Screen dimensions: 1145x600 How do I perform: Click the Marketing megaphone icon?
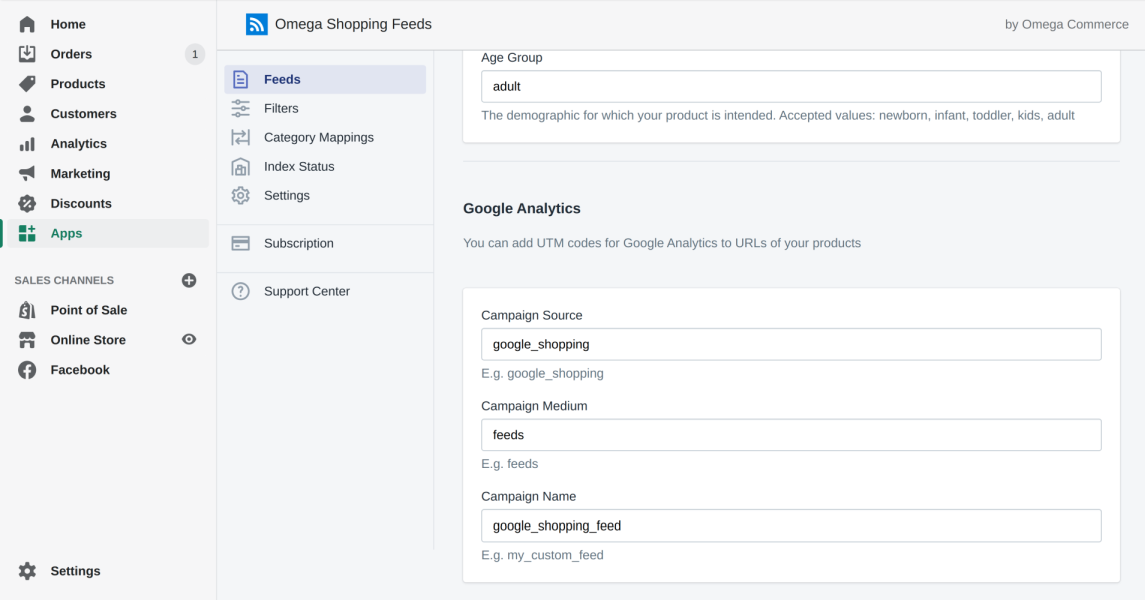point(27,174)
